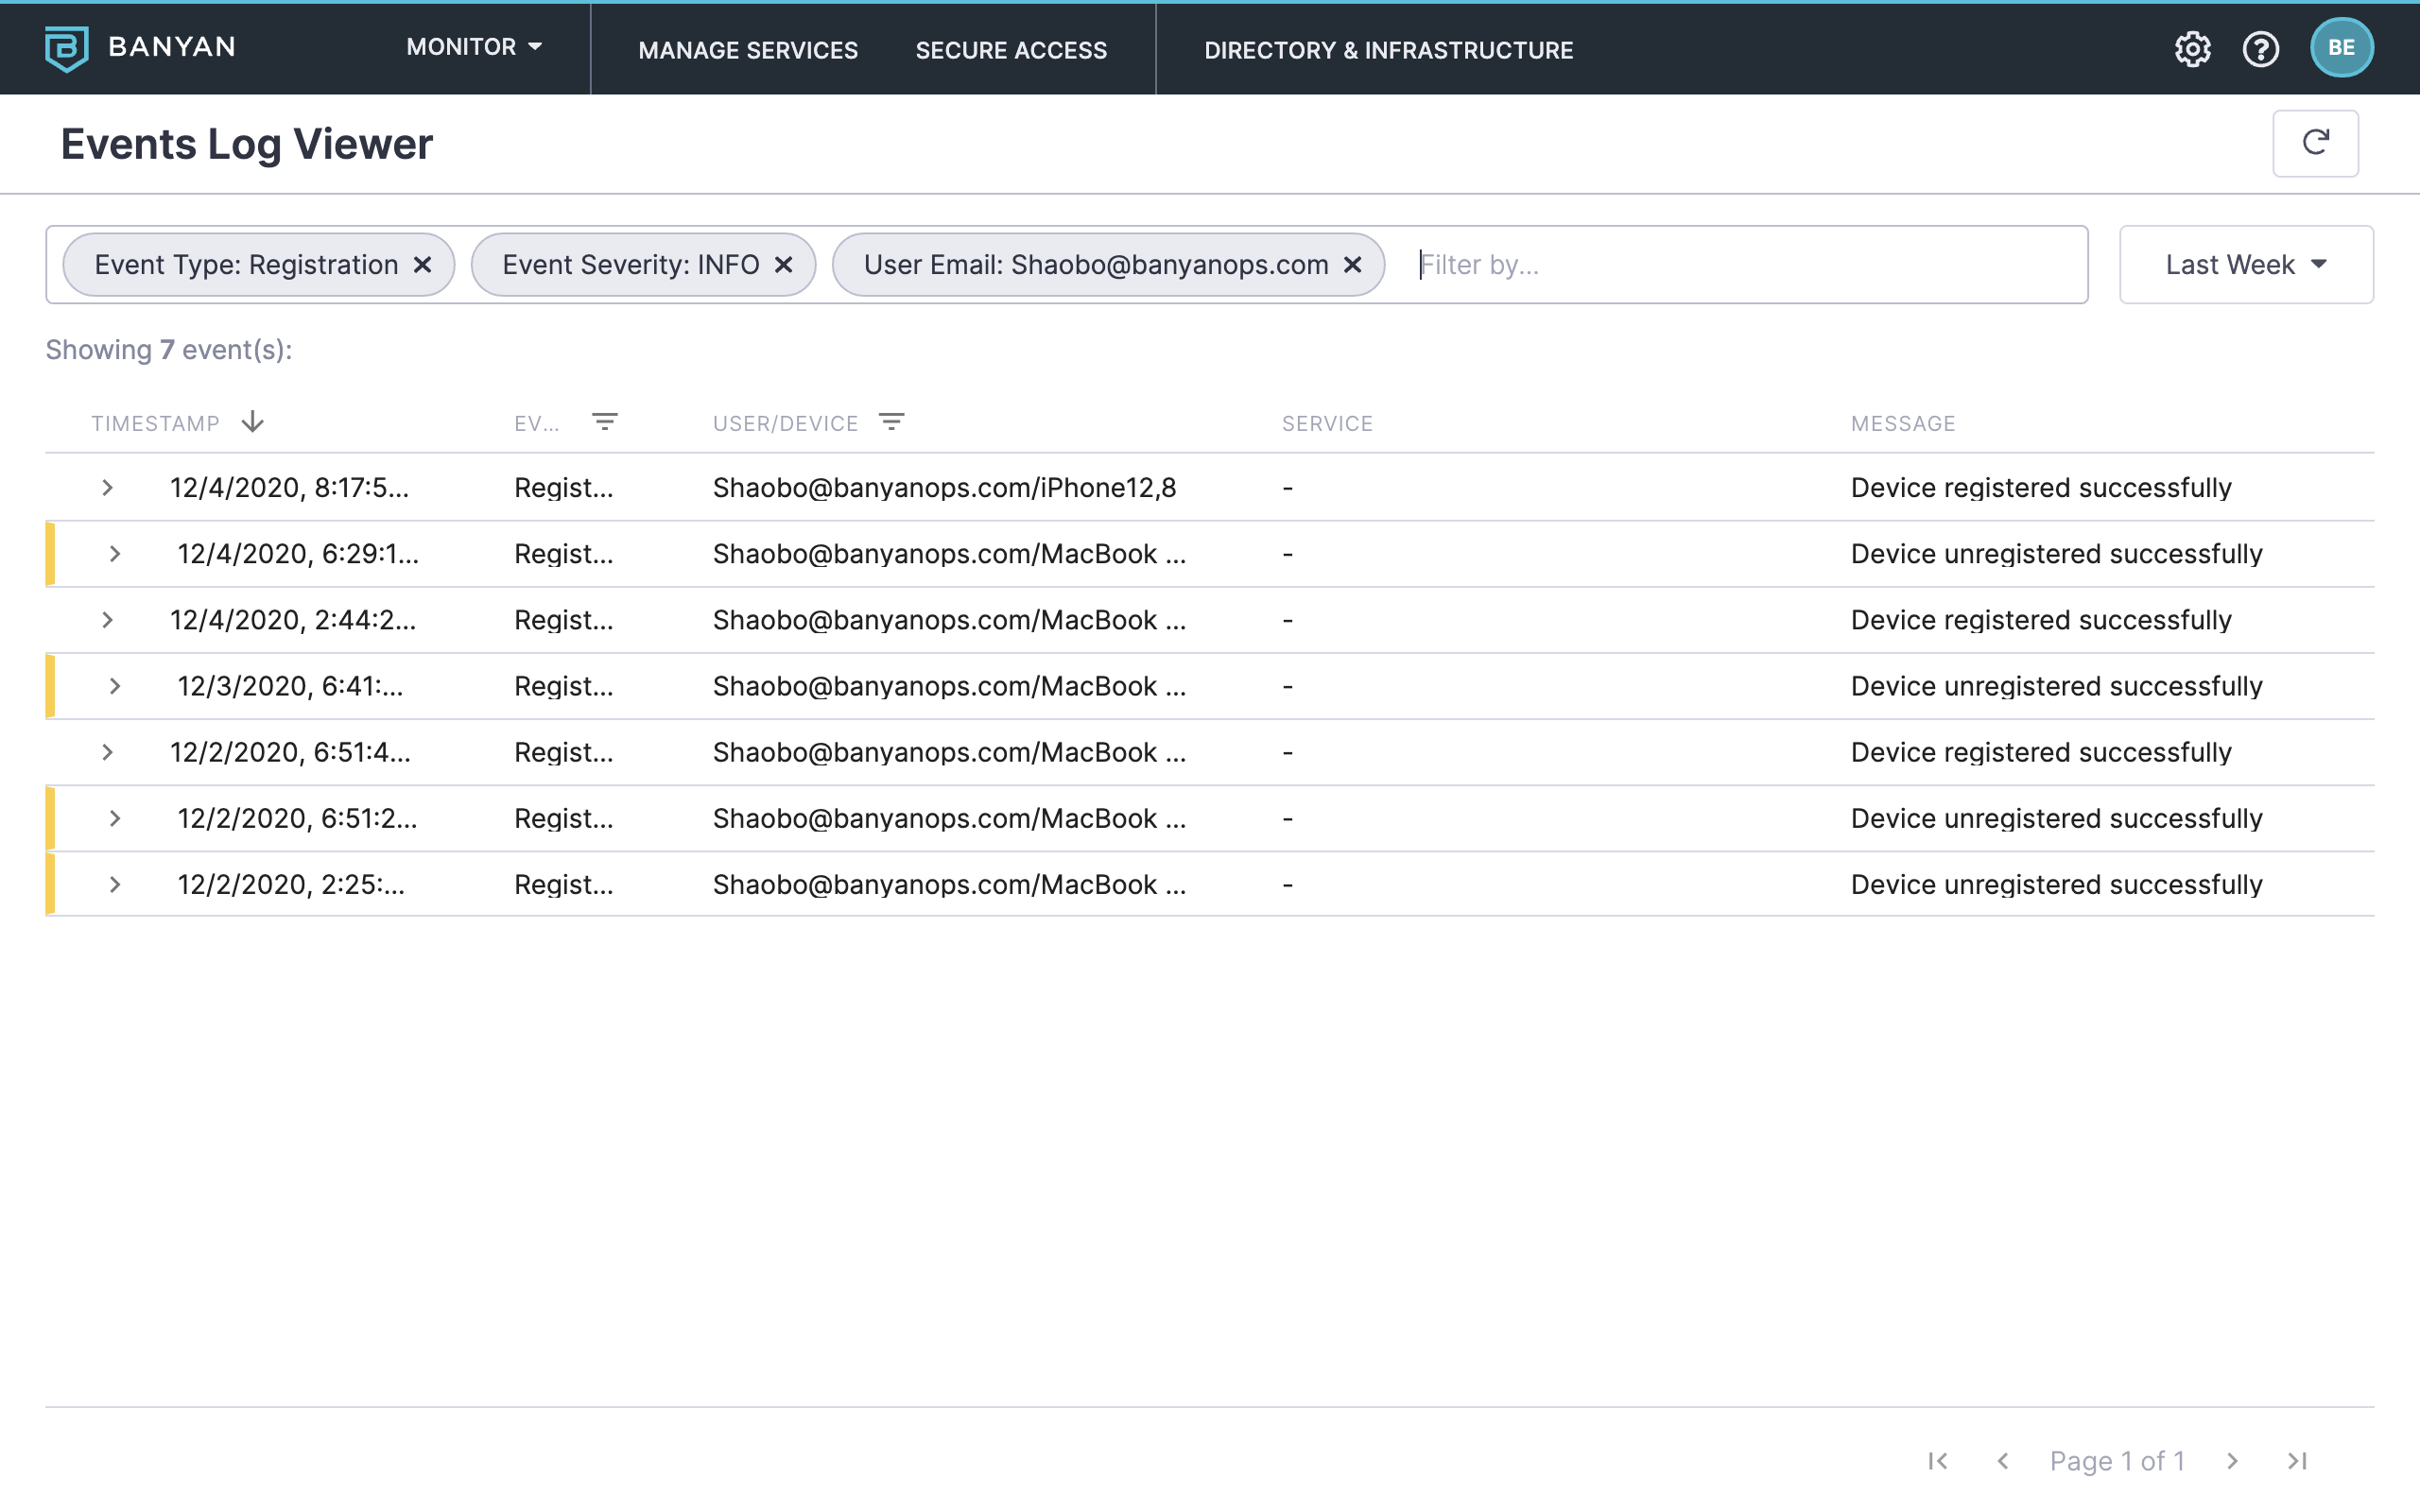Select Device unregistered message on 12/3/2020

[x=2056, y=686]
